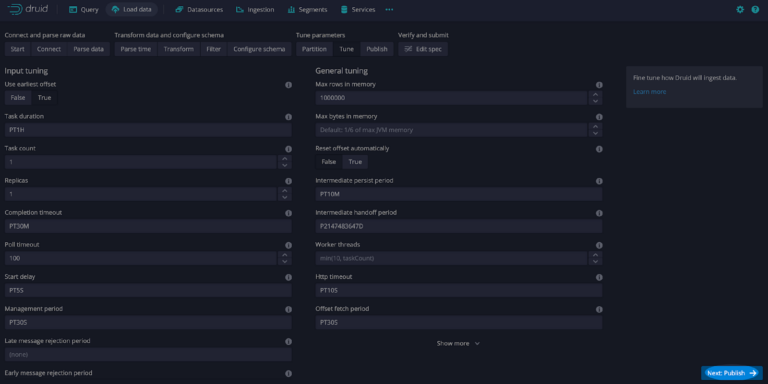Viewport: 768px width, 384px height.
Task: Expand Show more tuning options
Action: [x=458, y=343]
